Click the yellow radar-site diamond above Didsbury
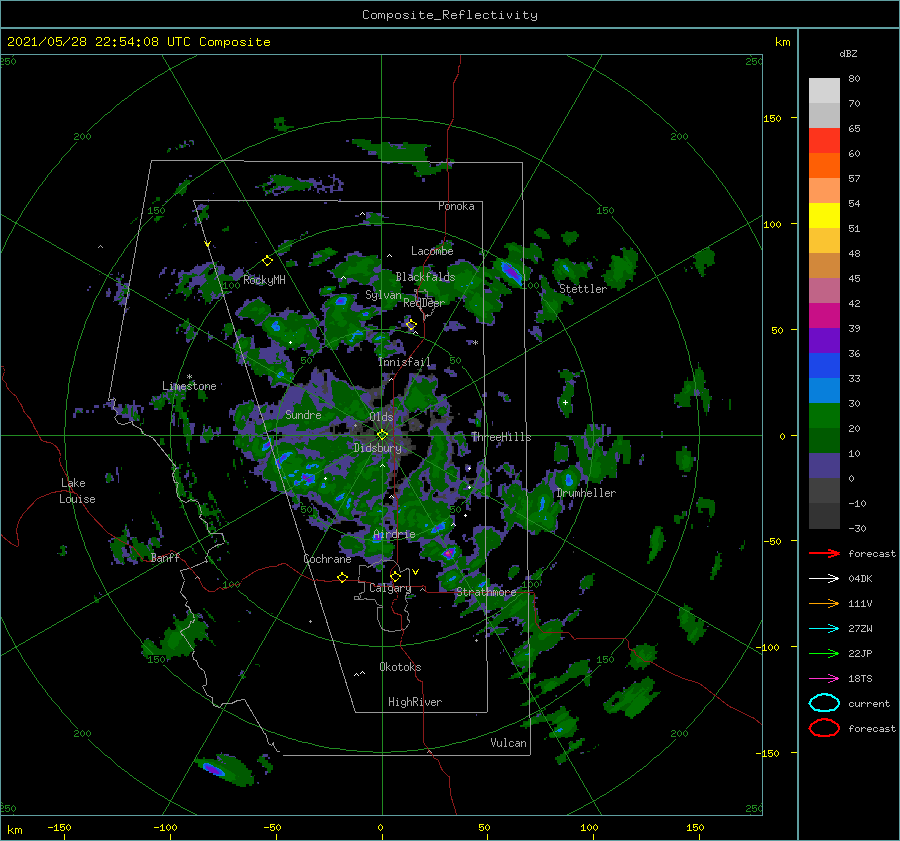 point(382,435)
